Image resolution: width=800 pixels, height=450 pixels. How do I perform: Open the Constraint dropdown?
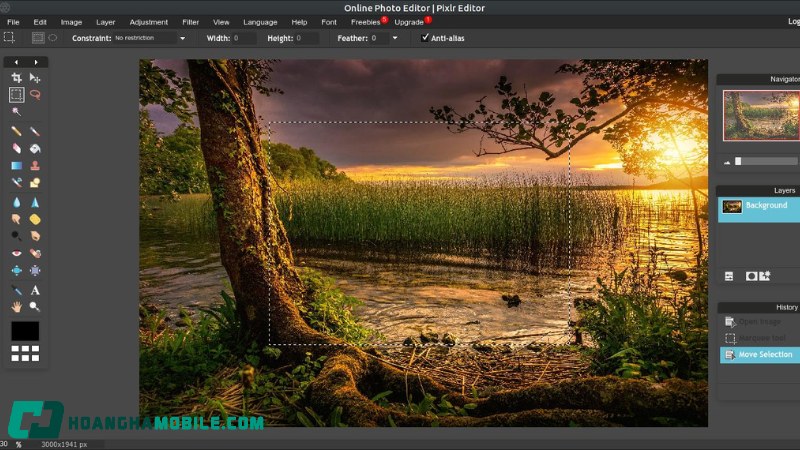click(150, 38)
